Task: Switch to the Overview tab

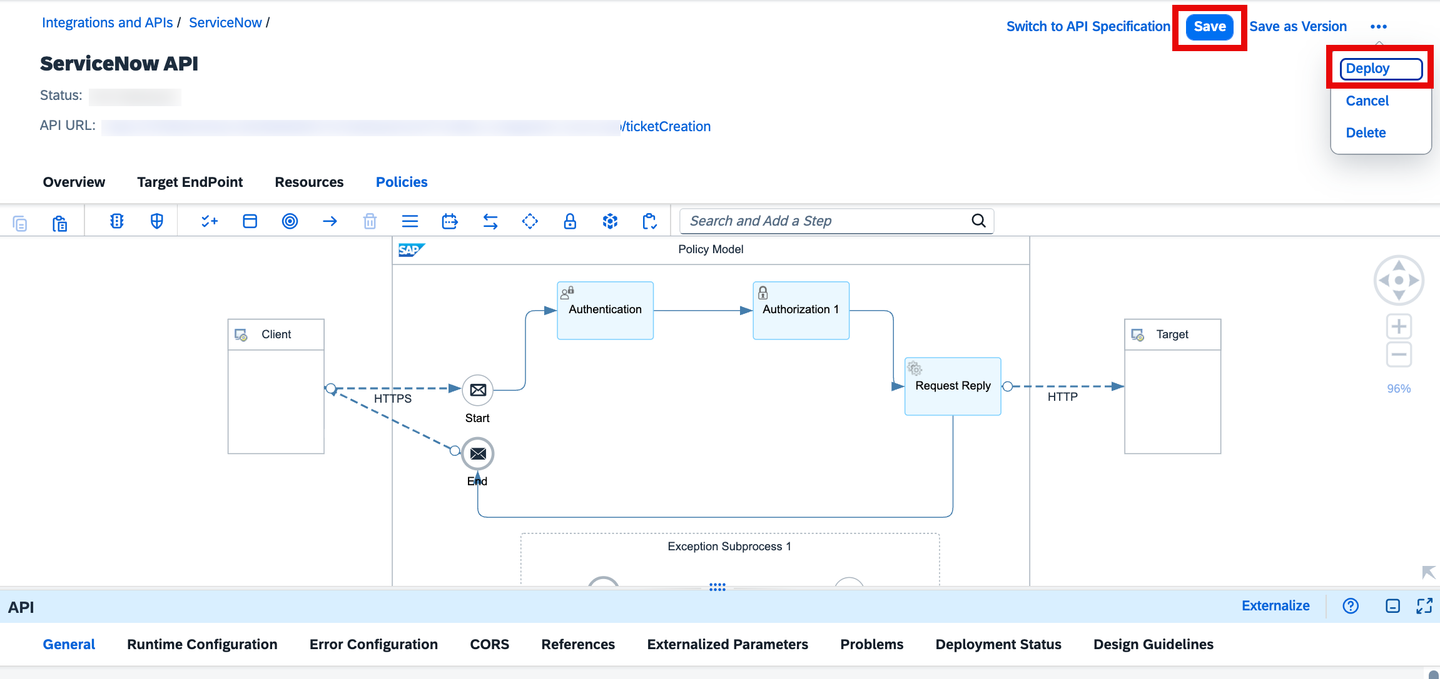Action: point(74,182)
